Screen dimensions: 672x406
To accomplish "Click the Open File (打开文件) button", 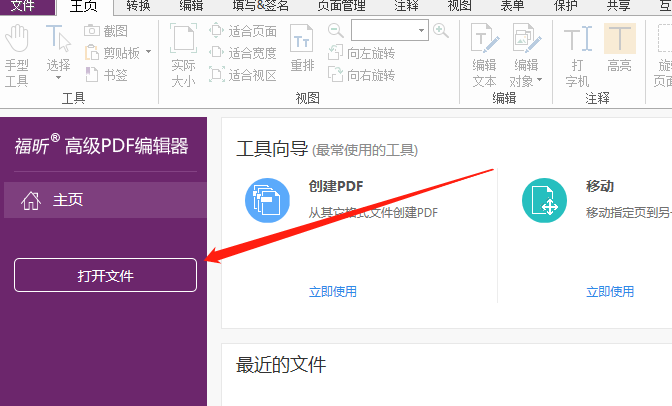I will coord(105,276).
